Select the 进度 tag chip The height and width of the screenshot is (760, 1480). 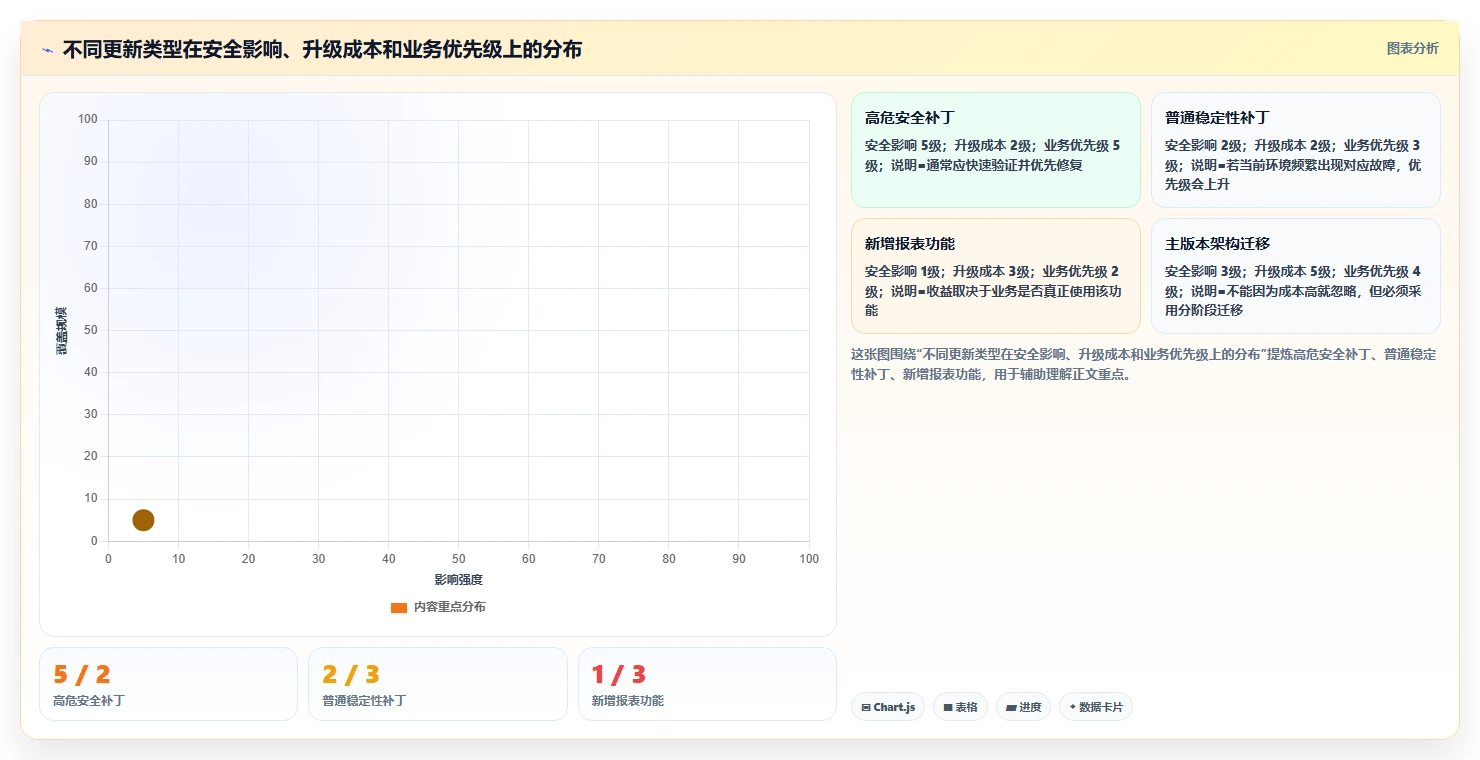coord(1023,707)
